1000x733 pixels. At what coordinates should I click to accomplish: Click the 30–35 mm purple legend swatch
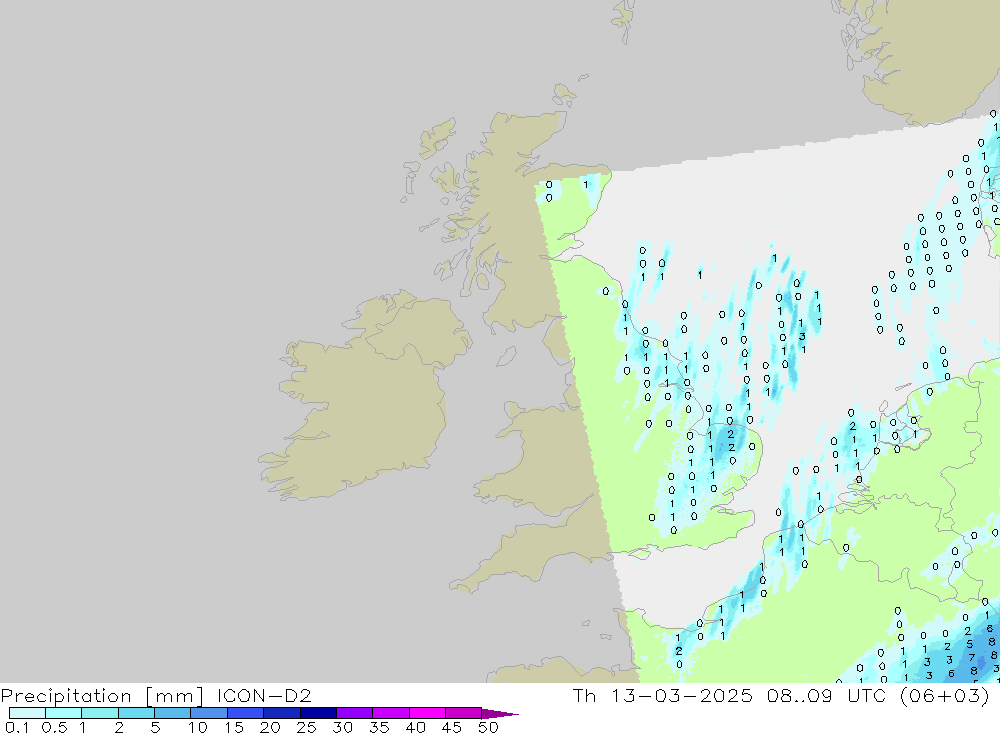(354, 713)
